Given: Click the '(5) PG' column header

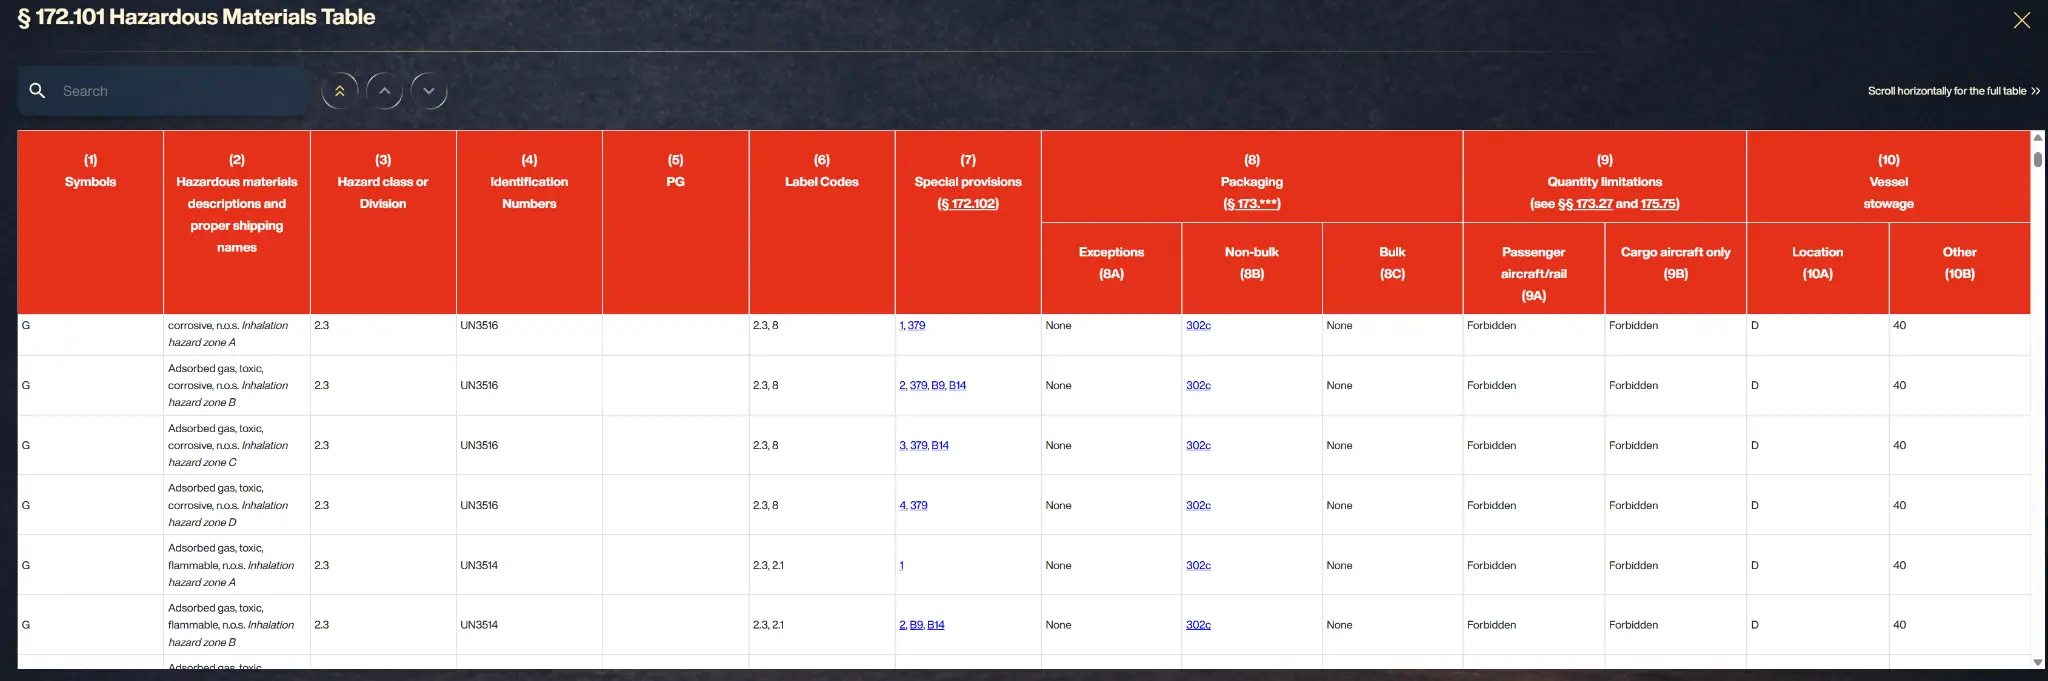Looking at the screenshot, I should tap(676, 222).
